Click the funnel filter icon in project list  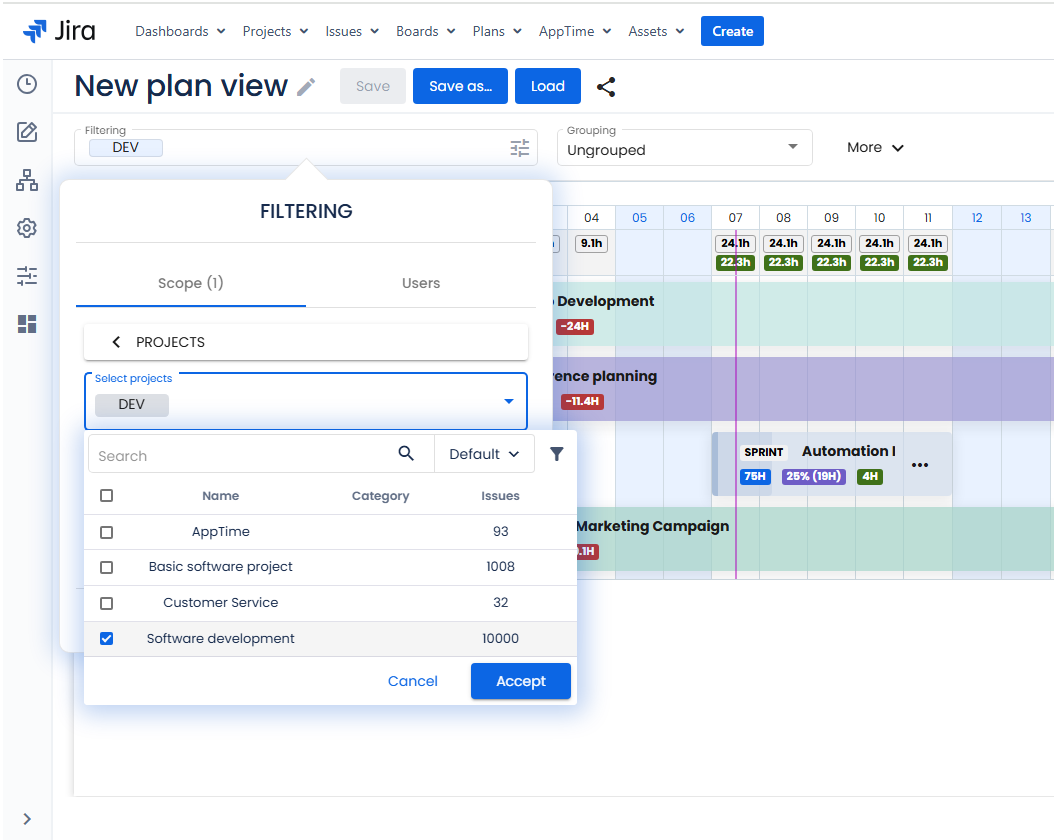557,454
